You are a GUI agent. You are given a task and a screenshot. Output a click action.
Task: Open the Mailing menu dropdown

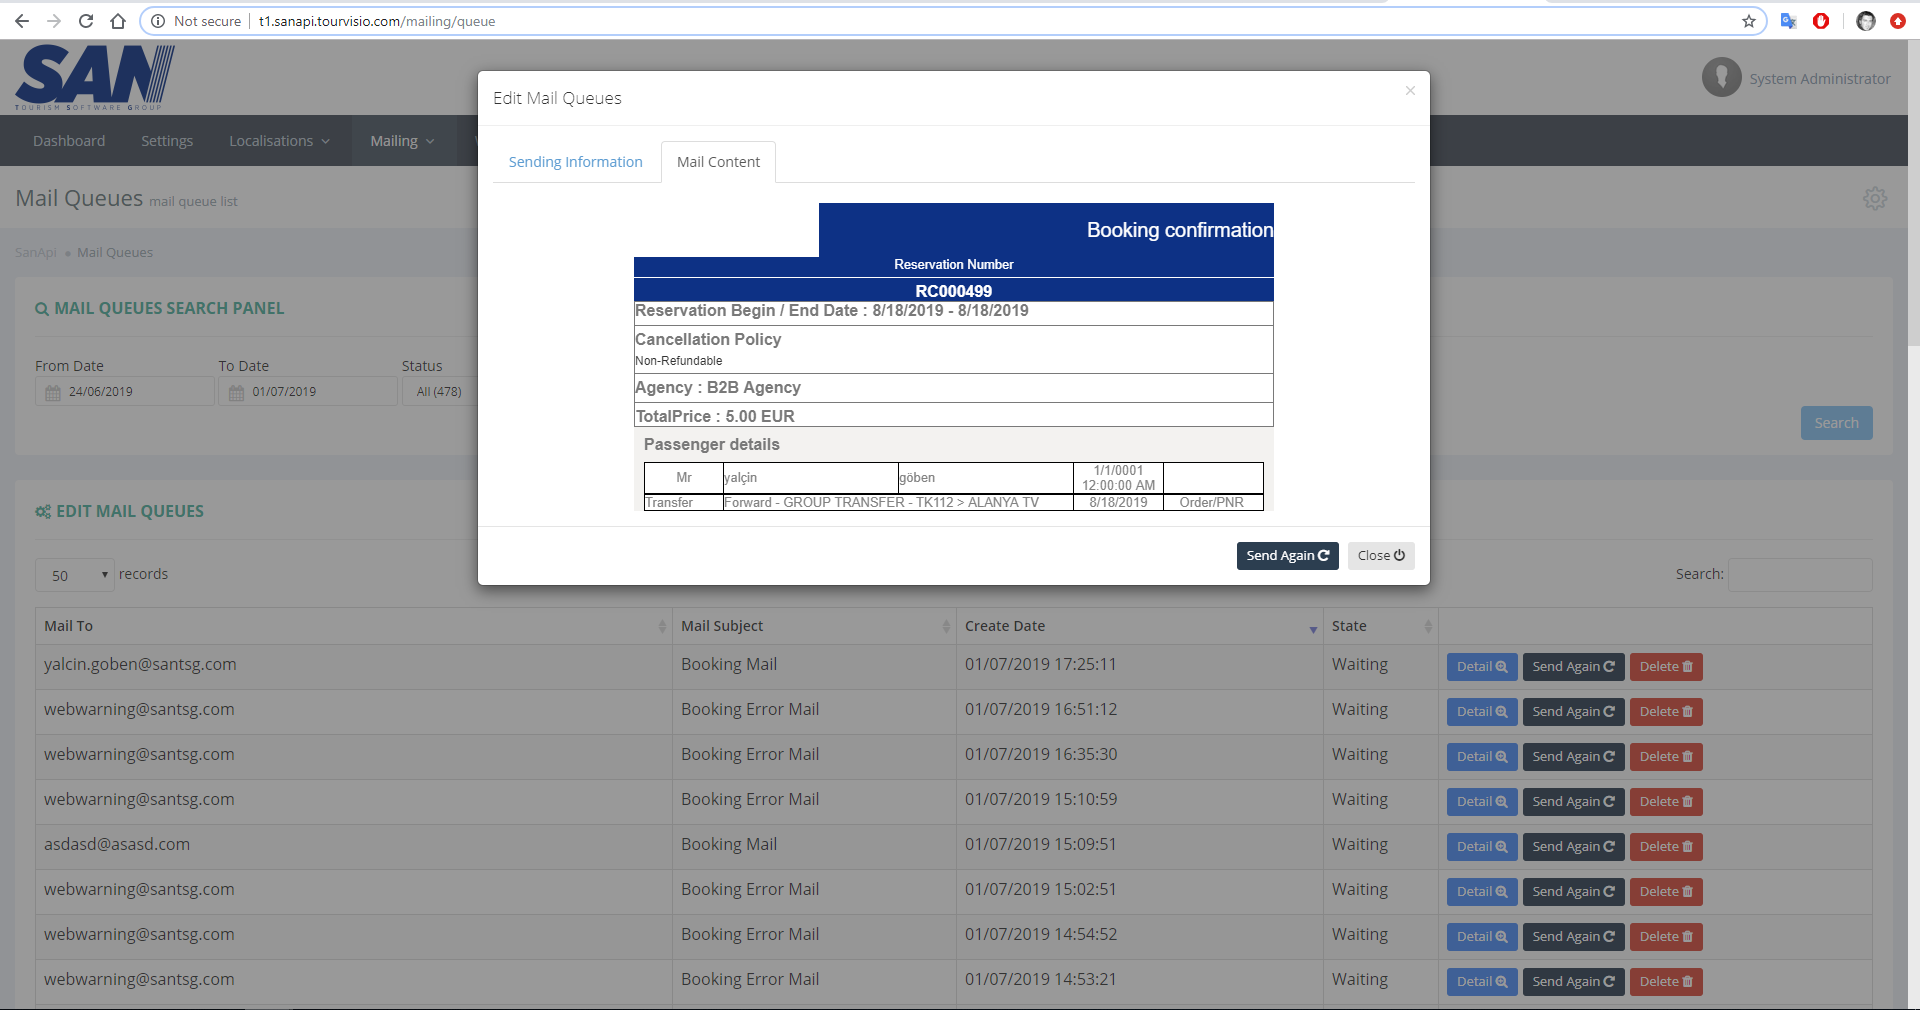click(402, 141)
